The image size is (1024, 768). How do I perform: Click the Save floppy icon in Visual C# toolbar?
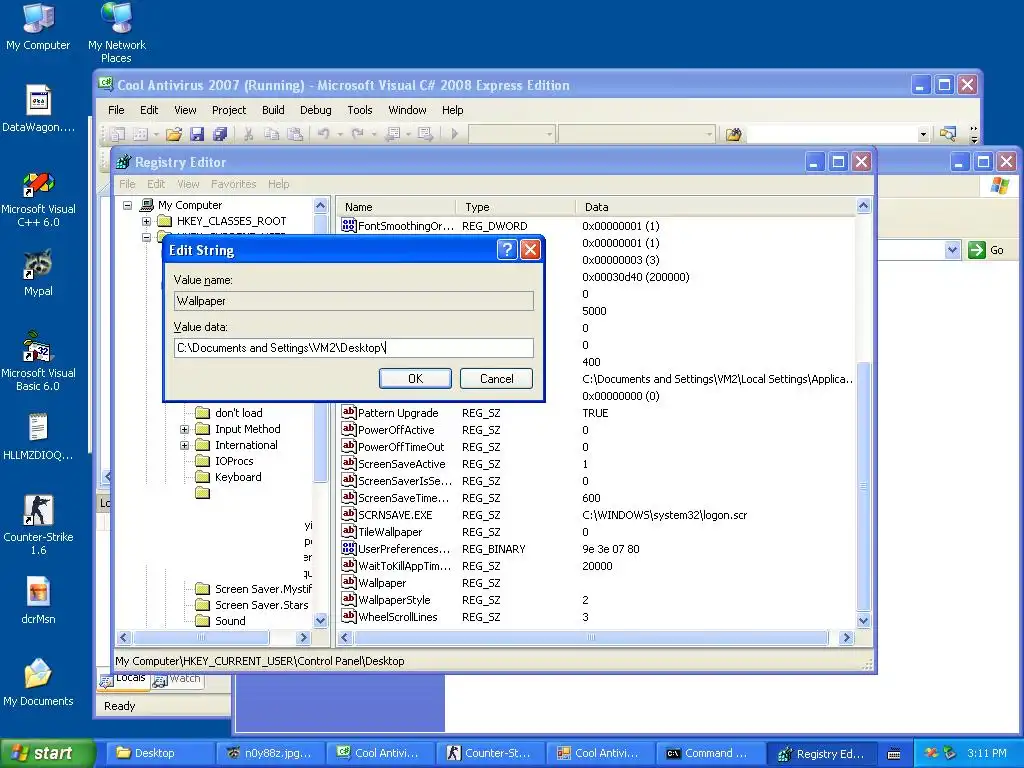pyautogui.click(x=197, y=135)
